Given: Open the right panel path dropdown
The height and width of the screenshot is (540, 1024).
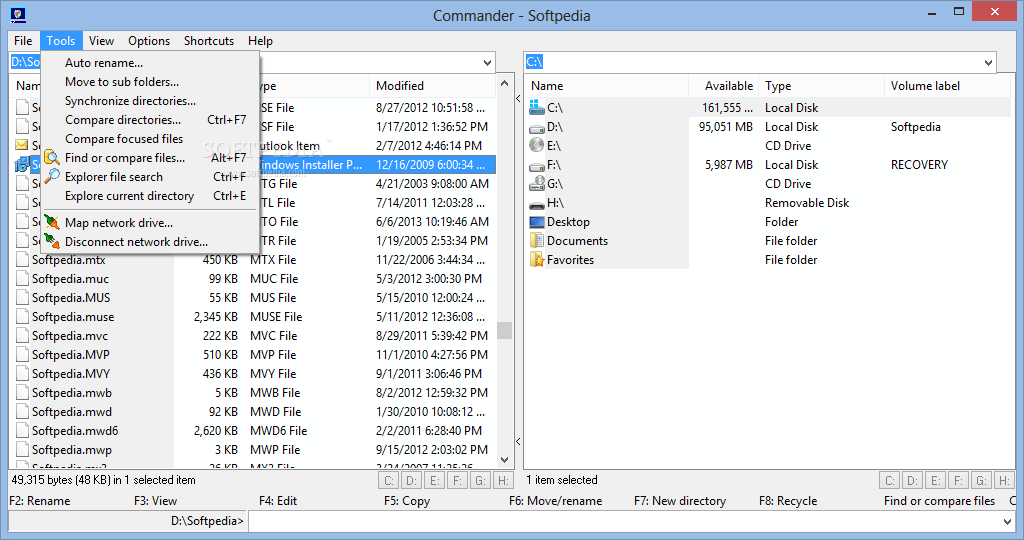Looking at the screenshot, I should 988,63.
